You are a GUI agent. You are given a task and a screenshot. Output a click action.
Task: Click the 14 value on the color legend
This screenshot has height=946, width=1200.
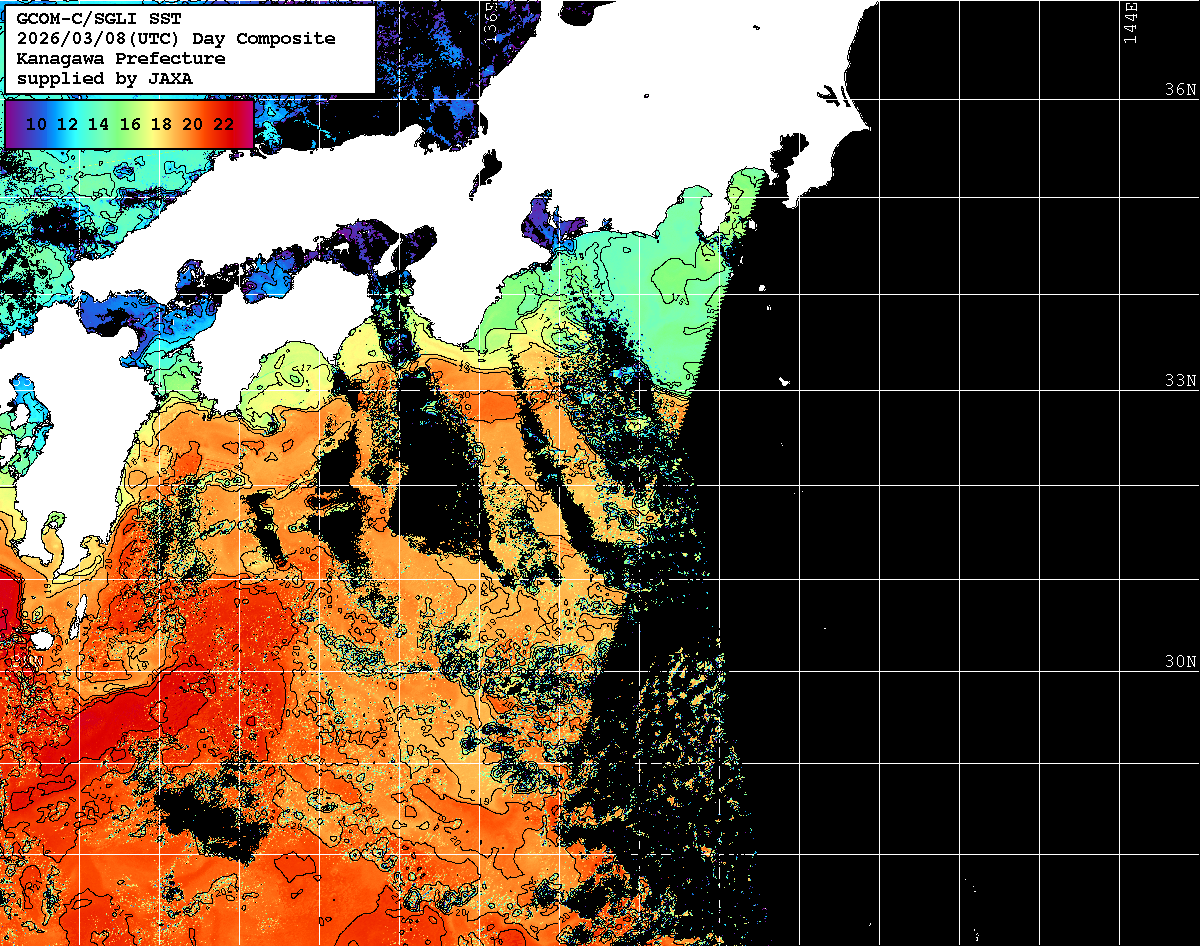pos(98,124)
